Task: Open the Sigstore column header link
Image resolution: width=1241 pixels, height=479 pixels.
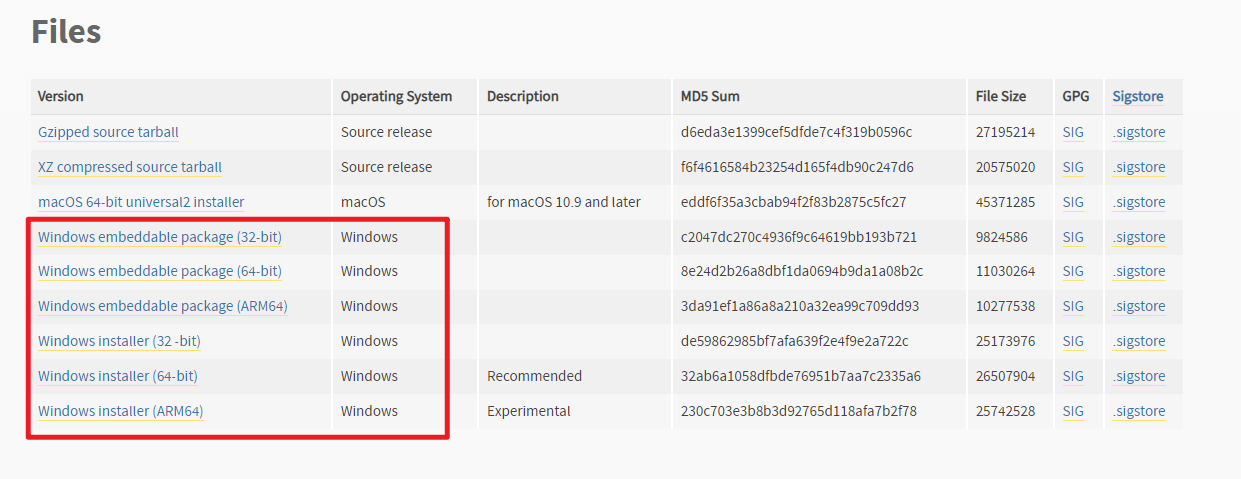Action: 1138,97
